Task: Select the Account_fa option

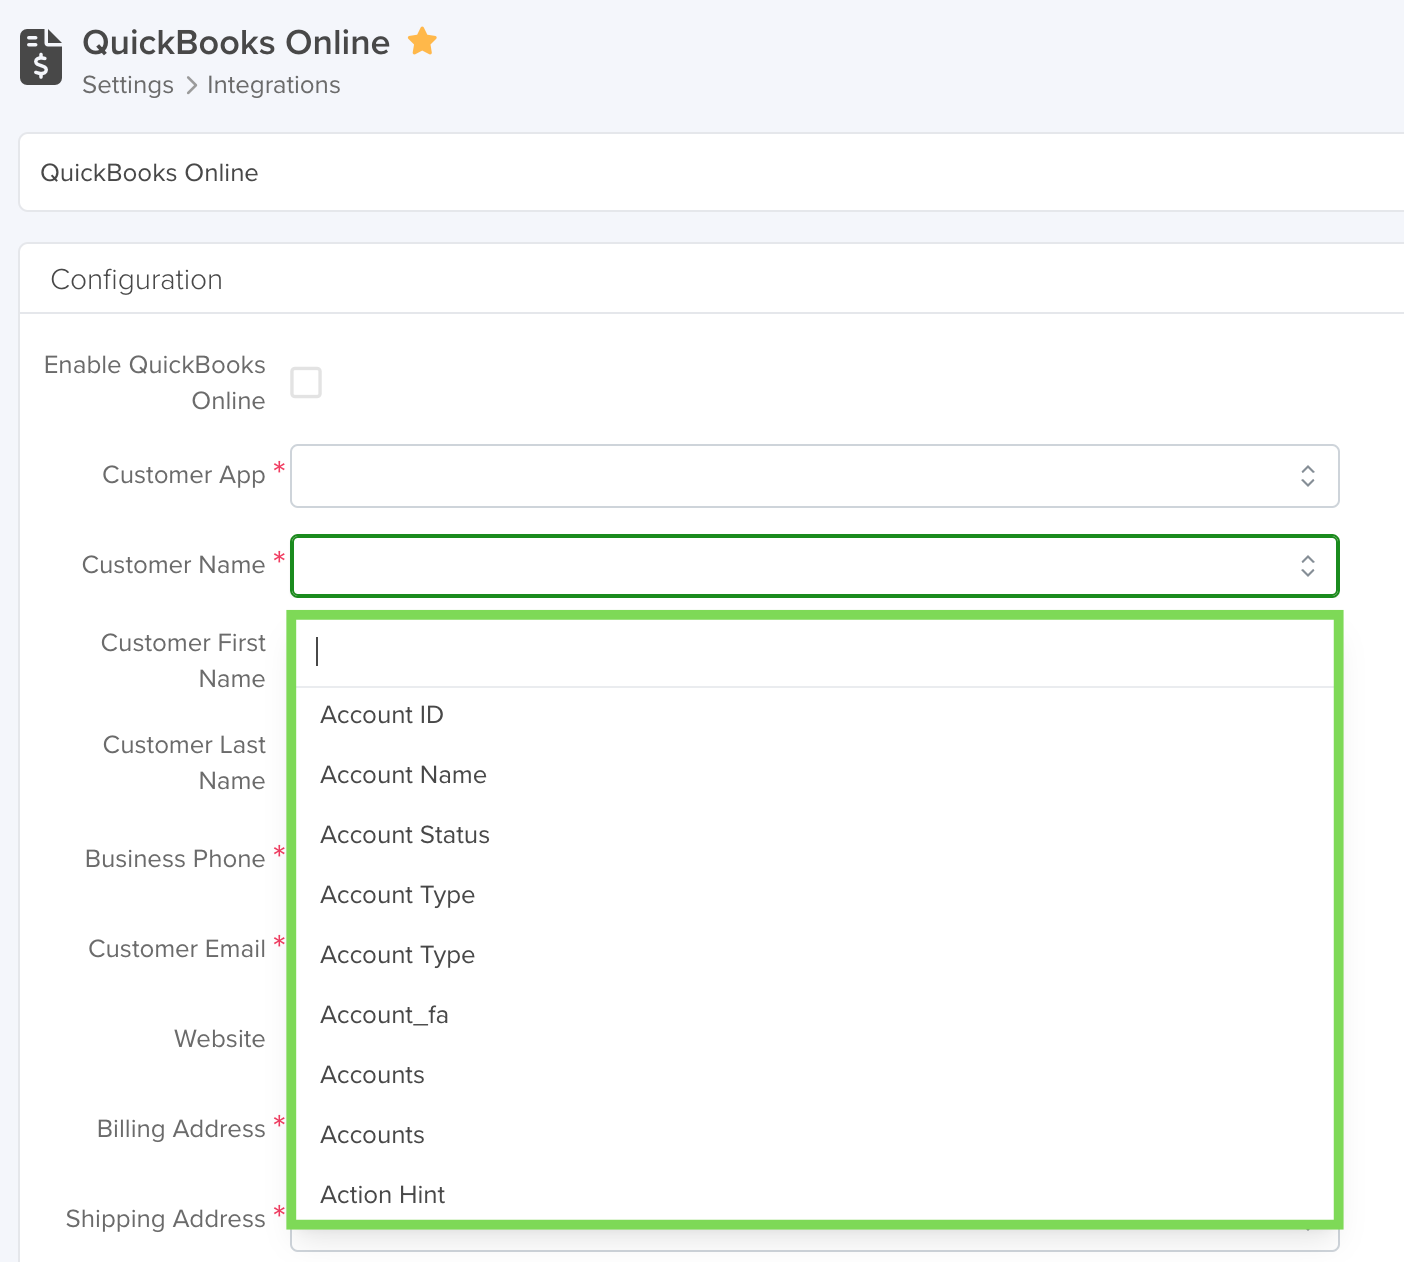Action: click(x=816, y=1015)
